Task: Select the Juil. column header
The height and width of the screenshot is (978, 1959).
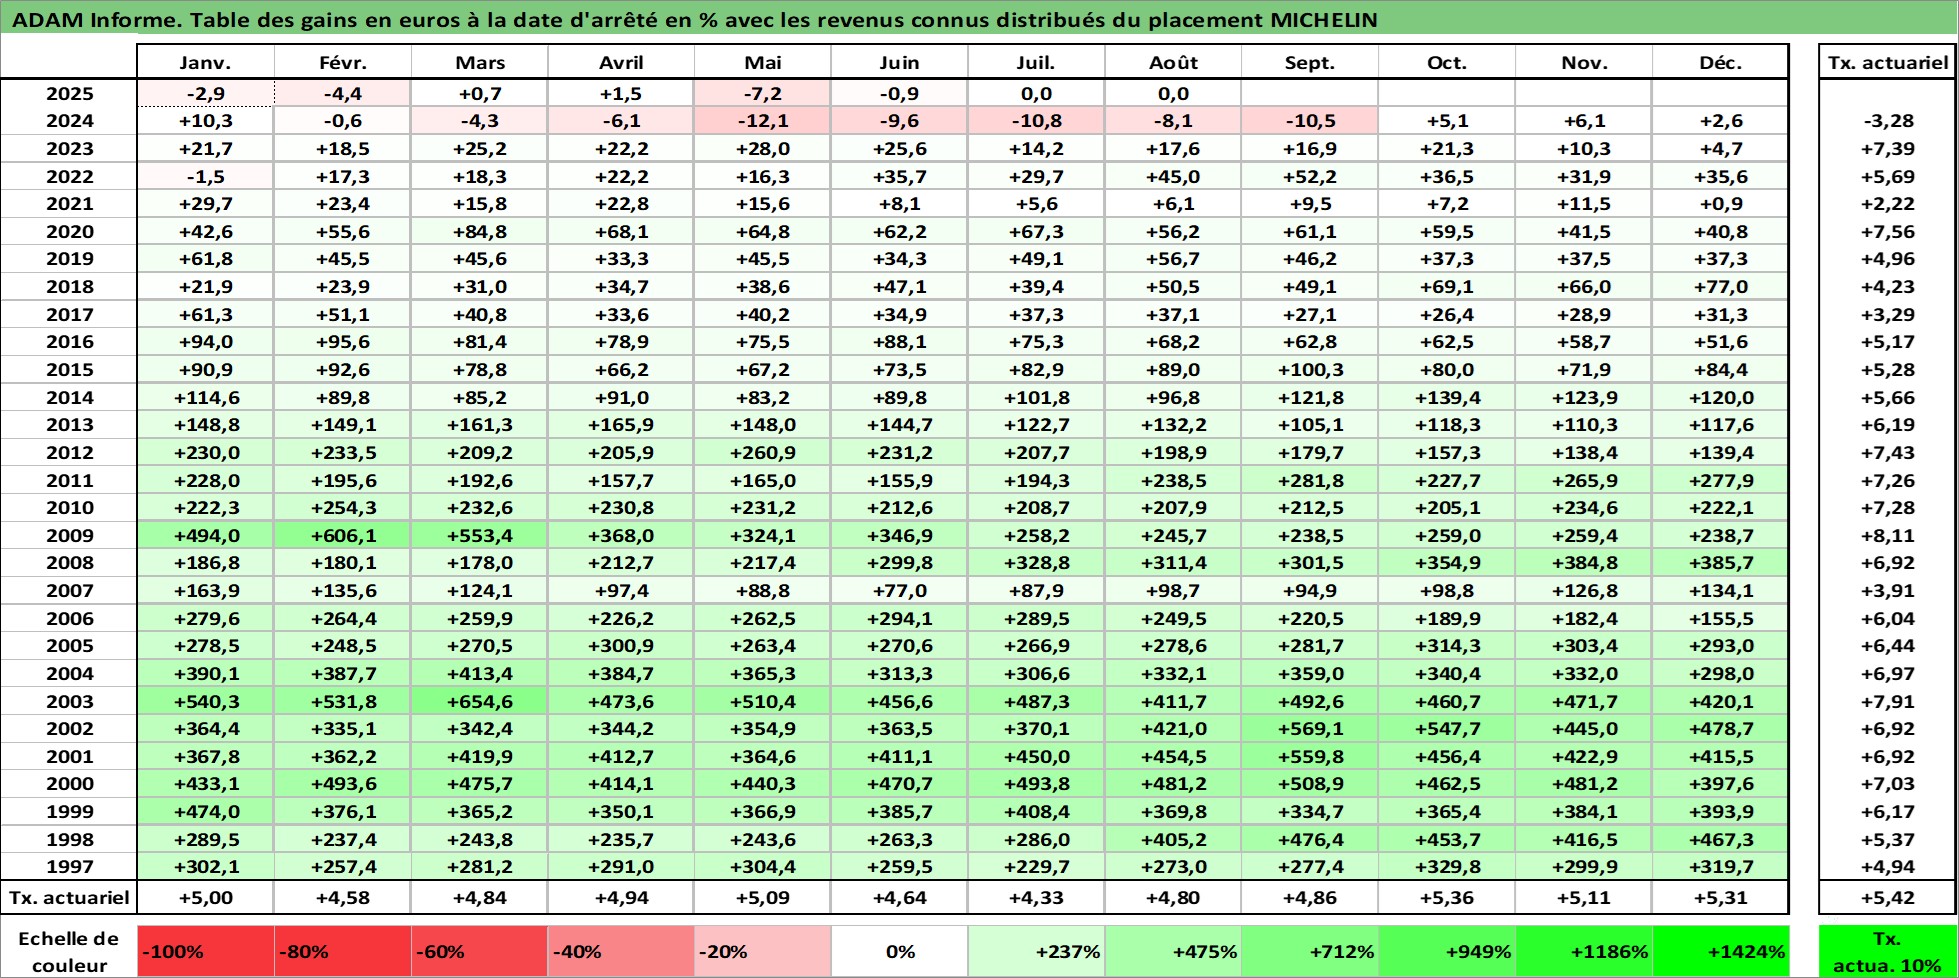Action: [x=1036, y=62]
